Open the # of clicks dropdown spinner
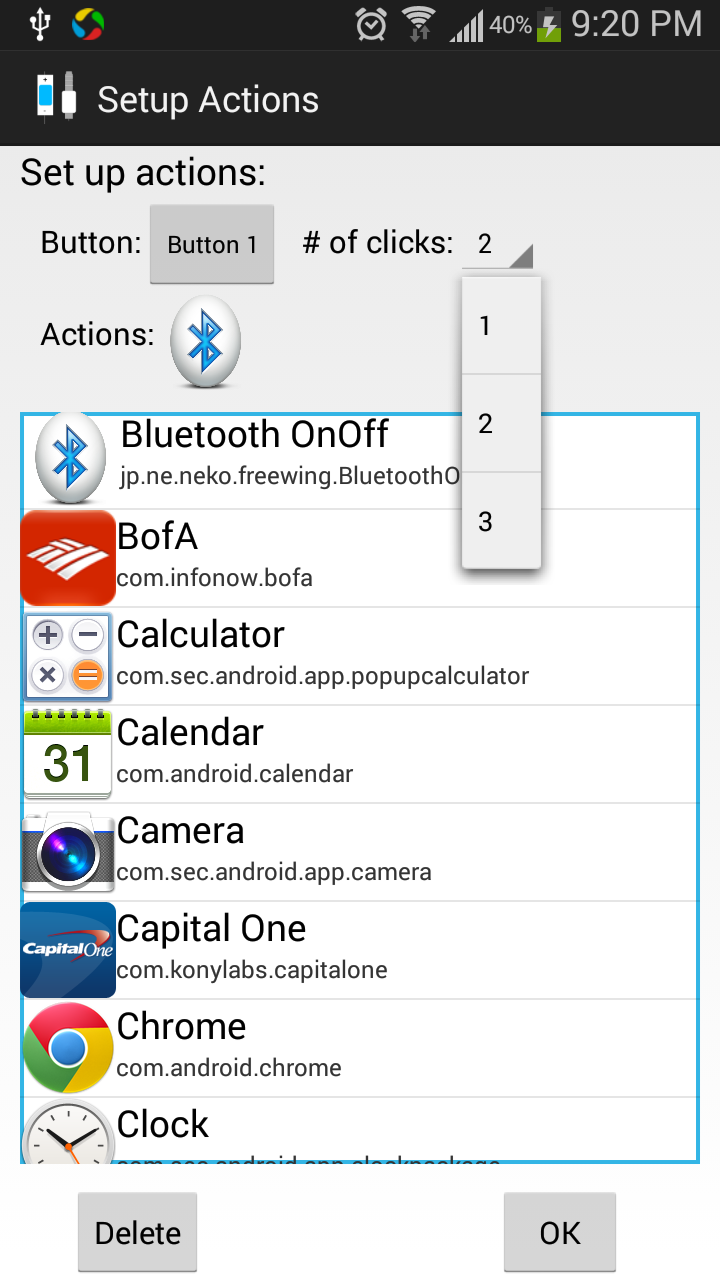This screenshot has width=720, height=1280. (x=497, y=244)
